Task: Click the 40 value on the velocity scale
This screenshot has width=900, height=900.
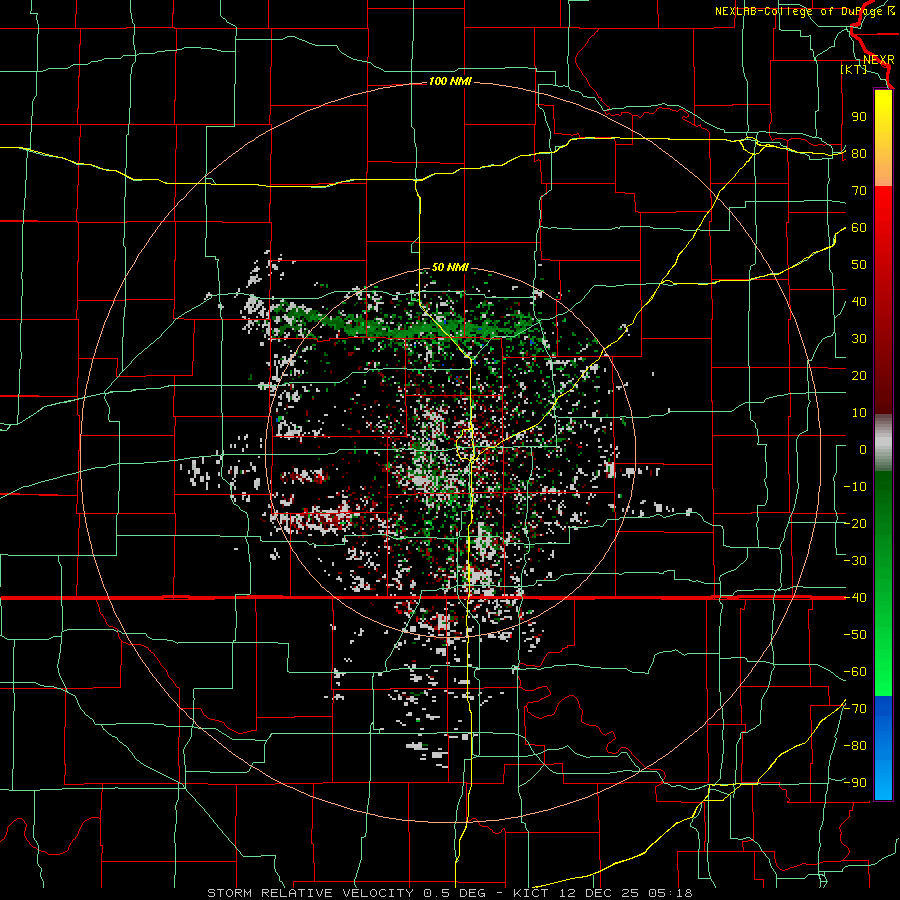Action: click(x=859, y=301)
